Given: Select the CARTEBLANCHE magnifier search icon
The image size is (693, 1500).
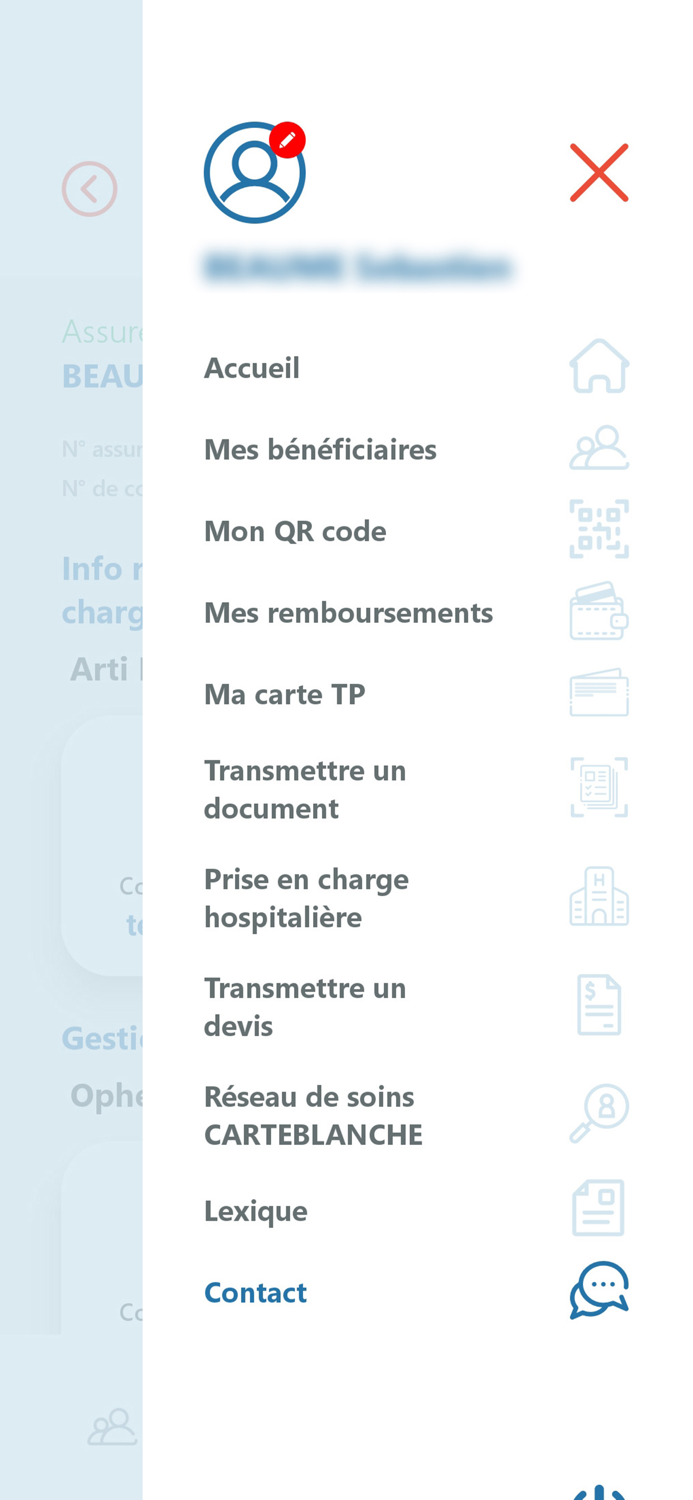Looking at the screenshot, I should click(x=599, y=1113).
